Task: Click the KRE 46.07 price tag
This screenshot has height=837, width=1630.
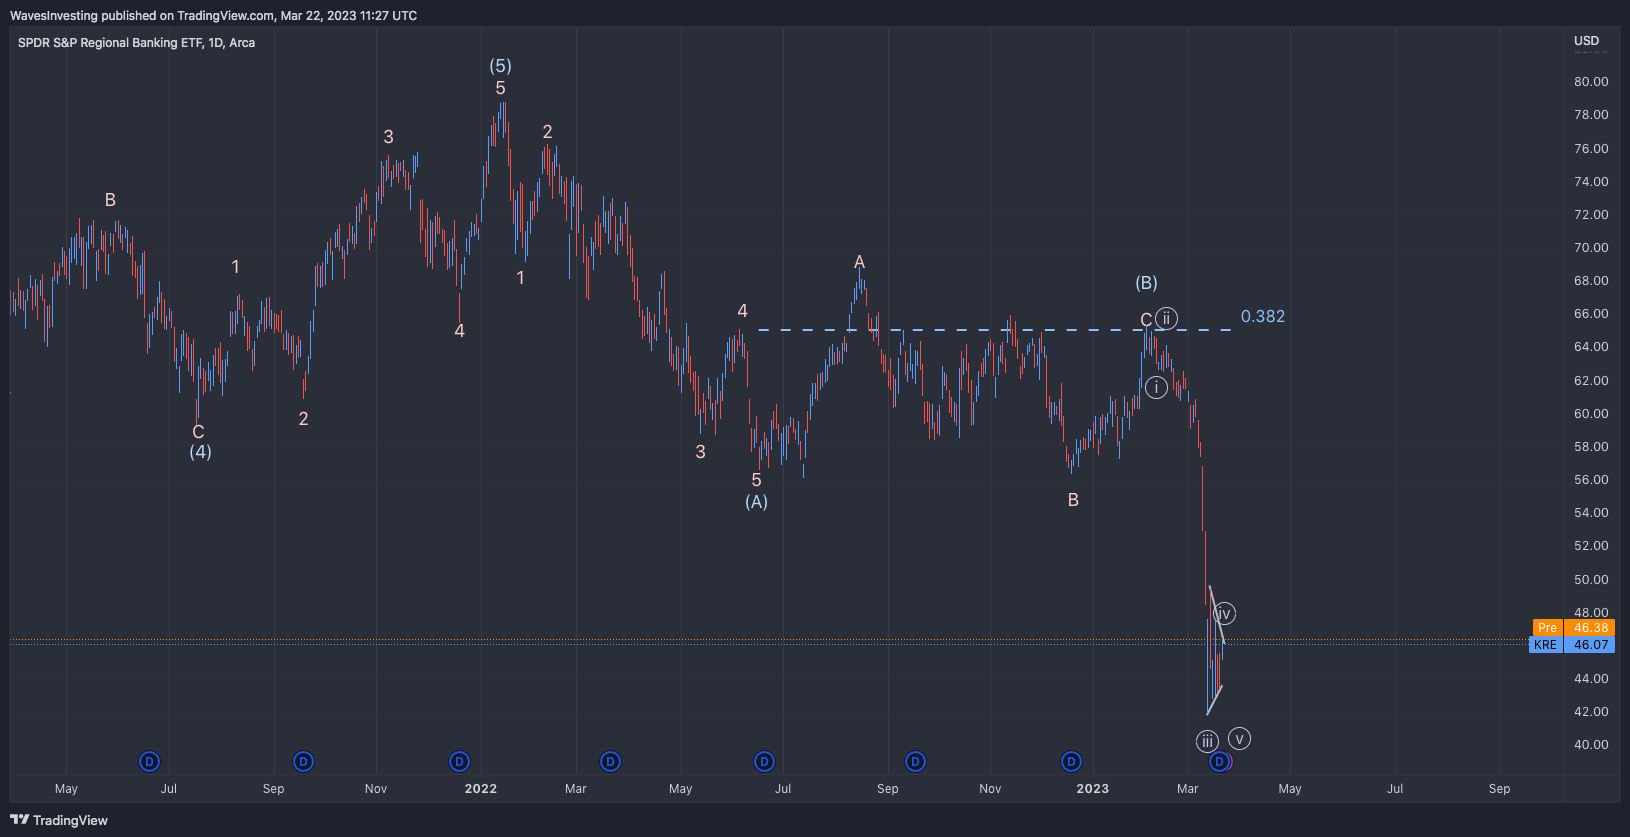Action: click(x=1572, y=645)
